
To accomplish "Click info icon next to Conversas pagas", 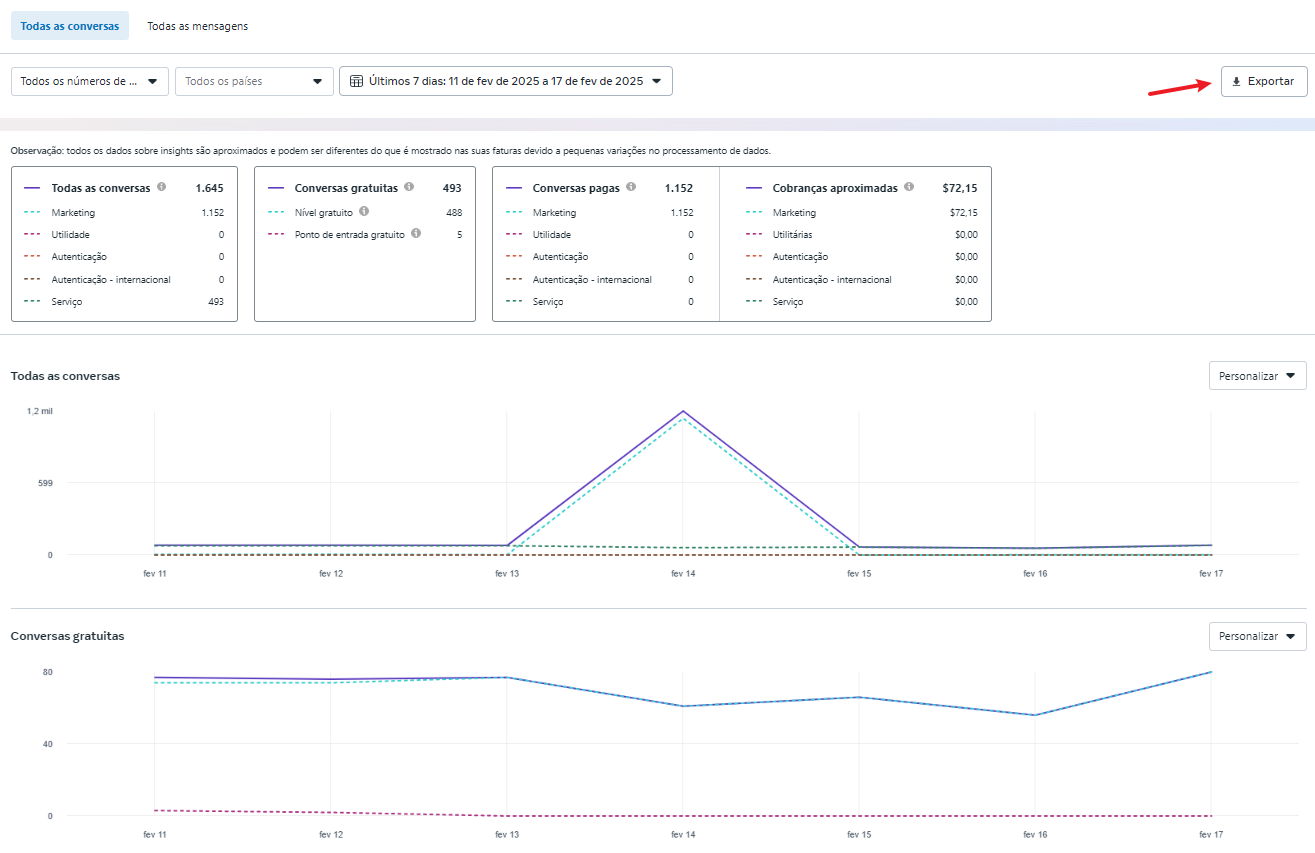I will (632, 187).
